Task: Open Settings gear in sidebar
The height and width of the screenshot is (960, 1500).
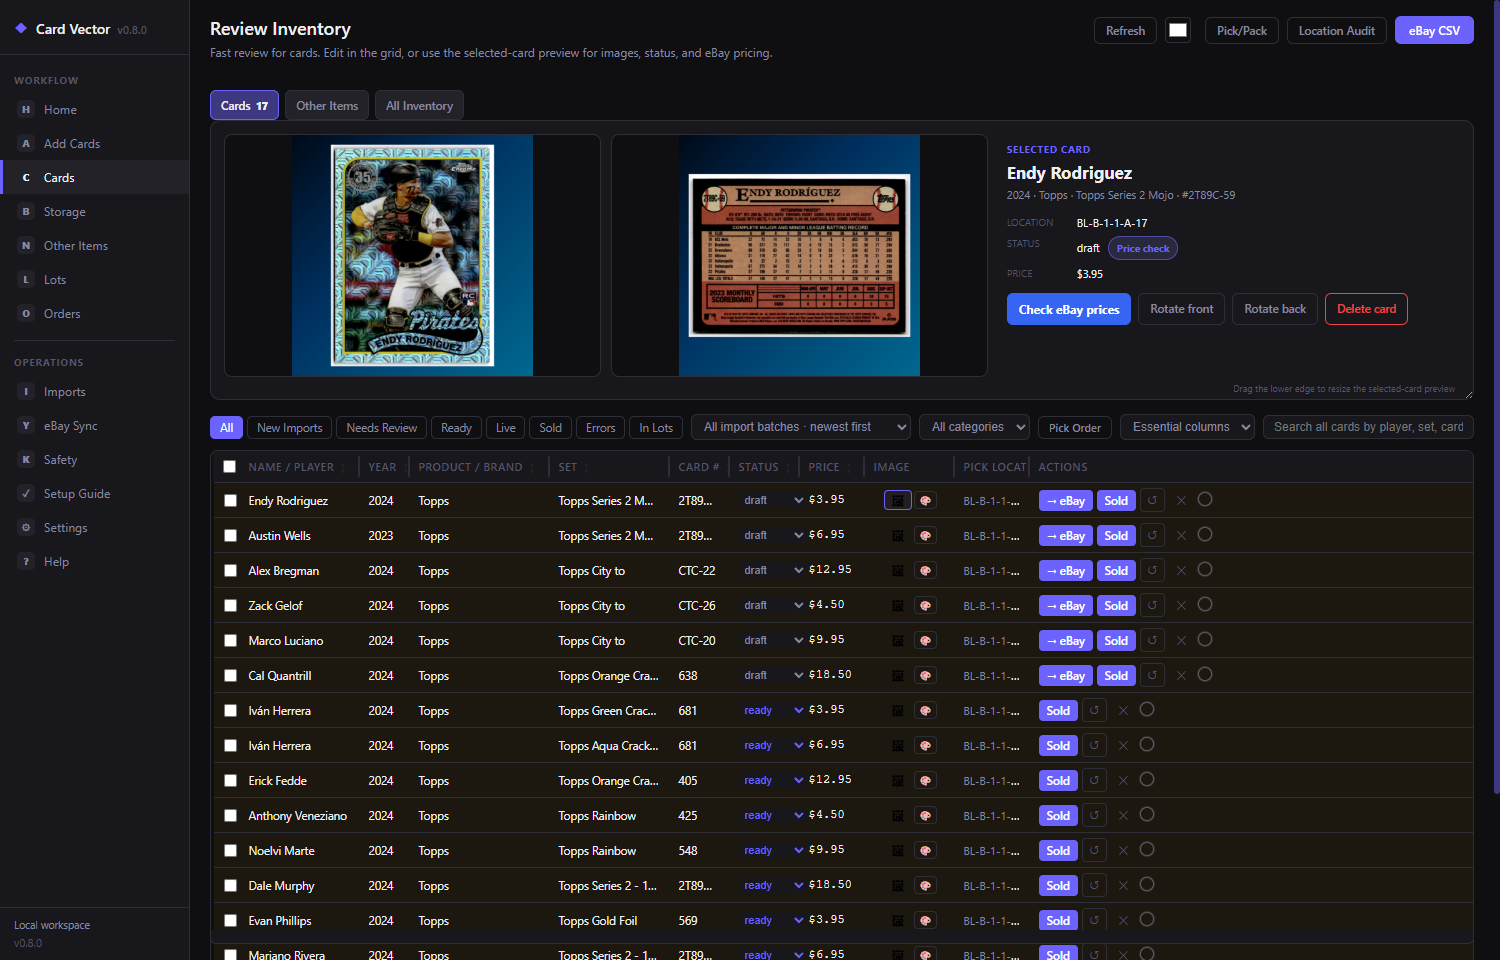Action: point(26,528)
